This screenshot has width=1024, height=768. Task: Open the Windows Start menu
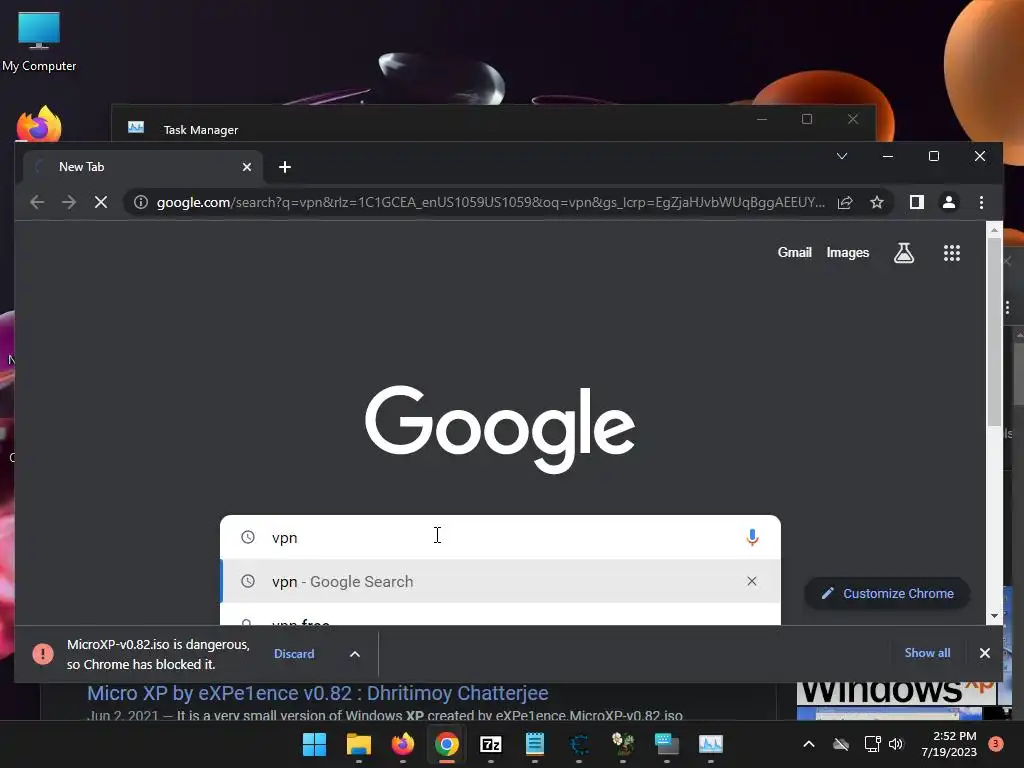pos(314,744)
